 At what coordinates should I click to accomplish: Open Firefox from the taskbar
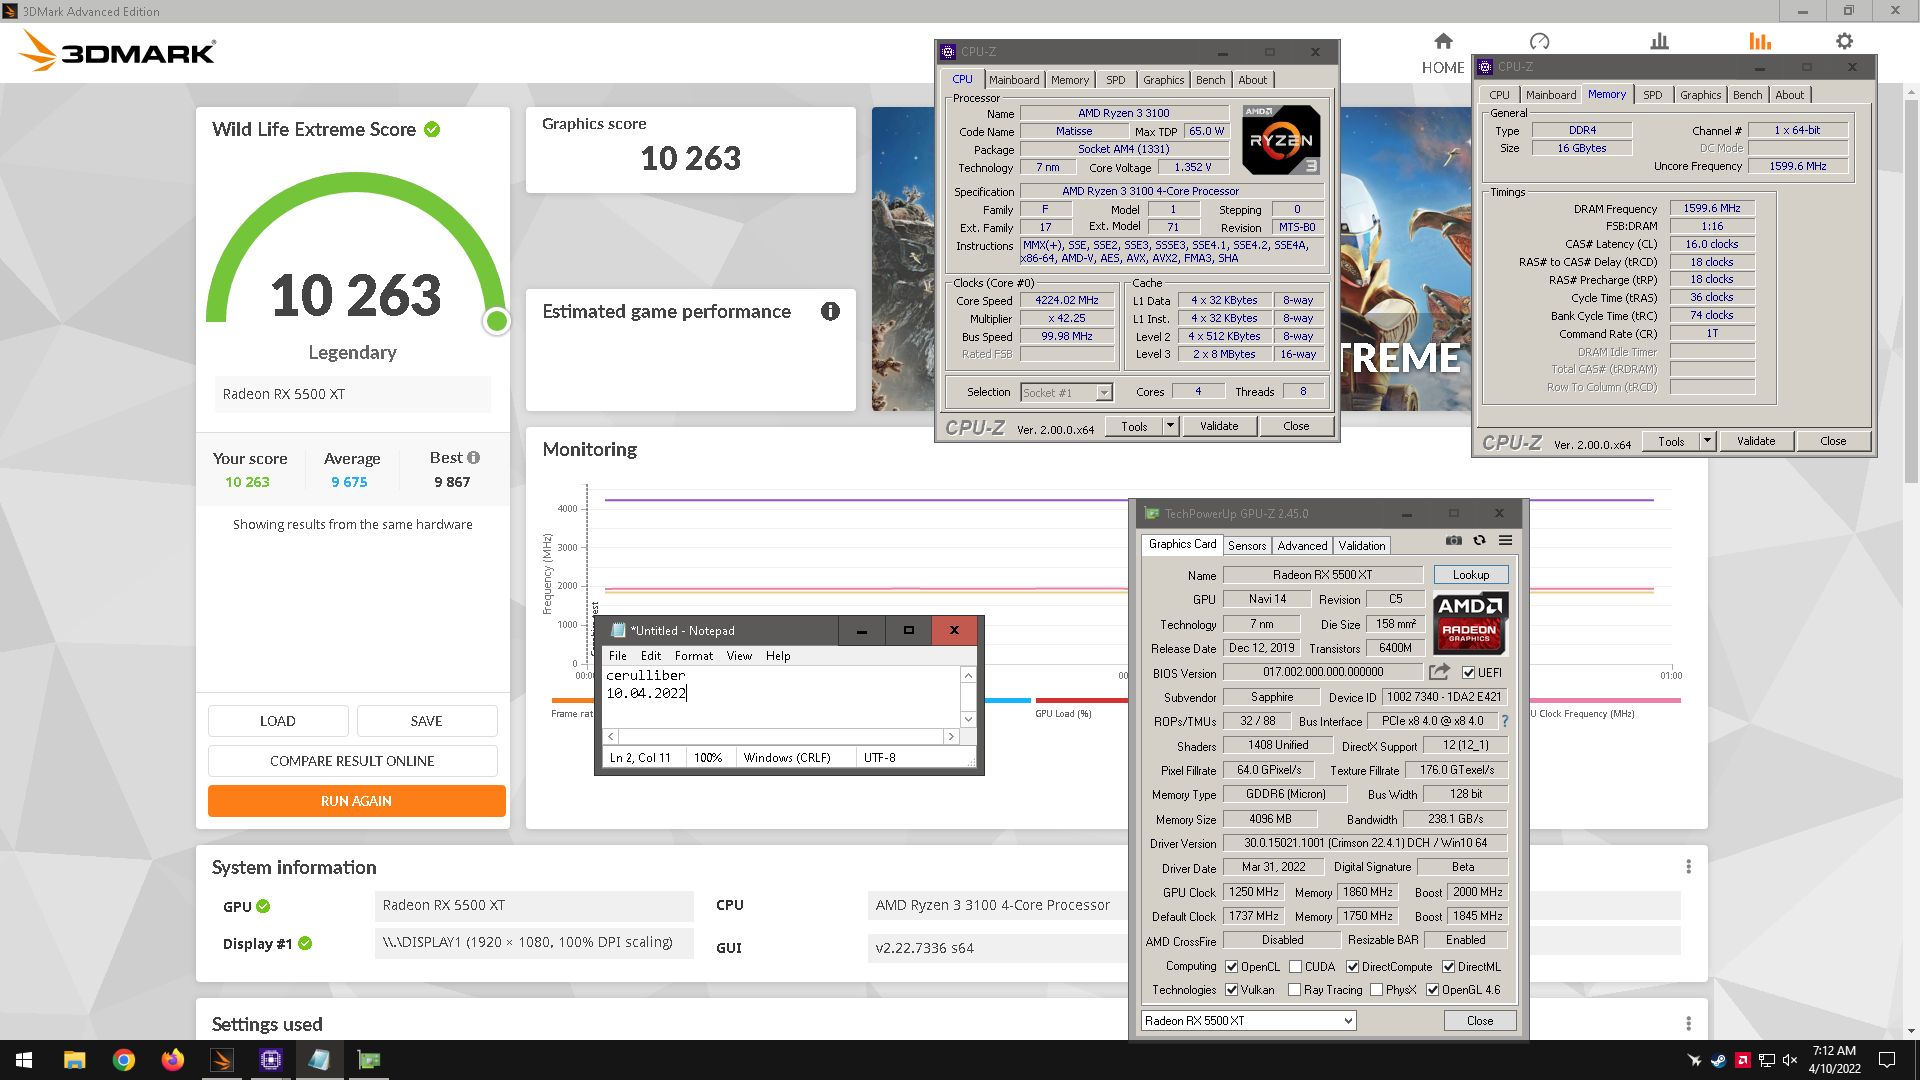point(172,1060)
